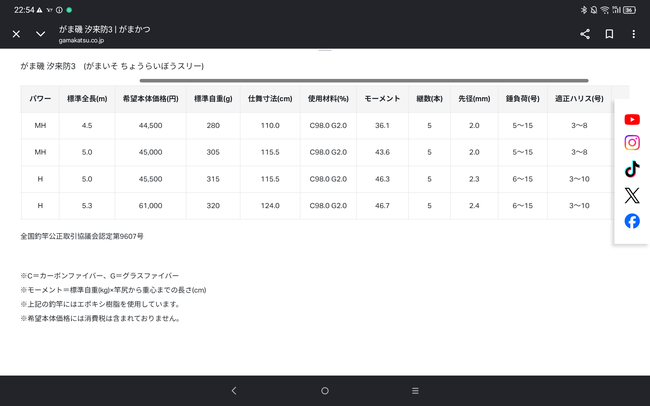
Task: Select the 使用材料(%) column header
Action: [328, 99]
